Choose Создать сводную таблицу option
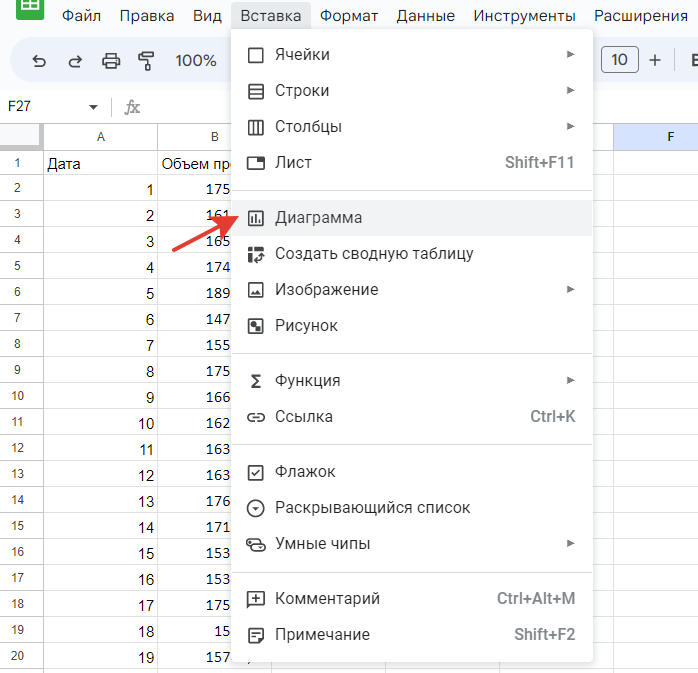 point(373,253)
